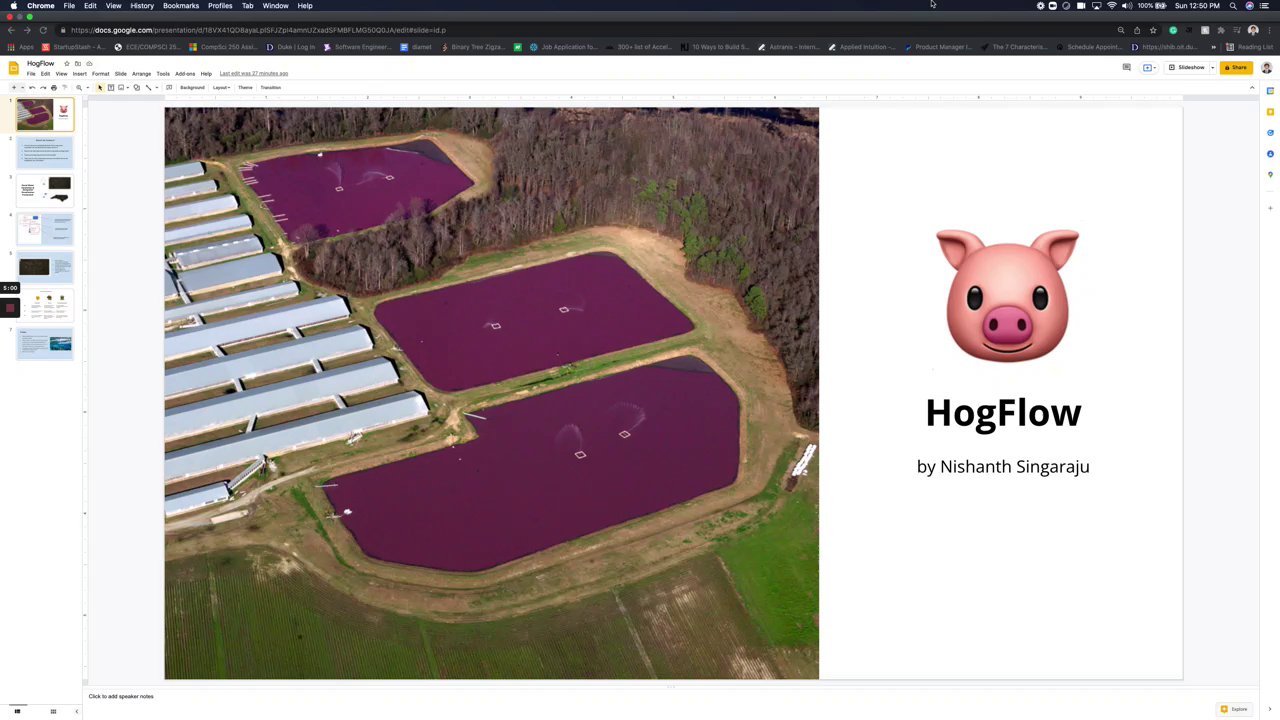Choose the arrow select cursor tool
The height and width of the screenshot is (720, 1280).
coord(100,88)
